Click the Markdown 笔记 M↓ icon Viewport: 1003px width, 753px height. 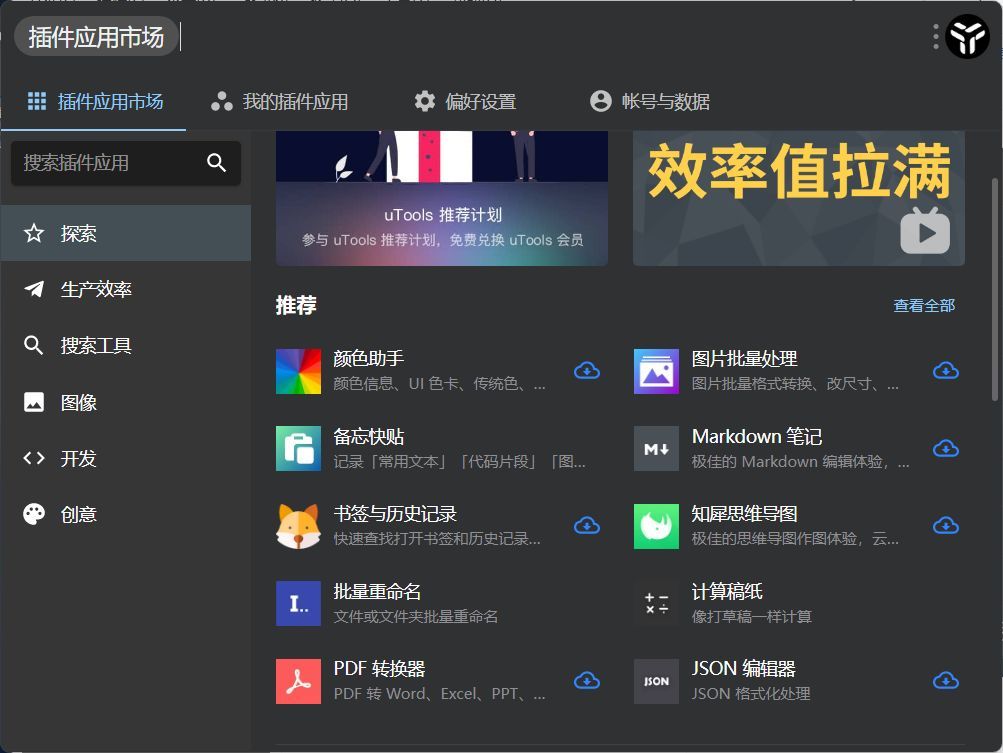[x=656, y=448]
